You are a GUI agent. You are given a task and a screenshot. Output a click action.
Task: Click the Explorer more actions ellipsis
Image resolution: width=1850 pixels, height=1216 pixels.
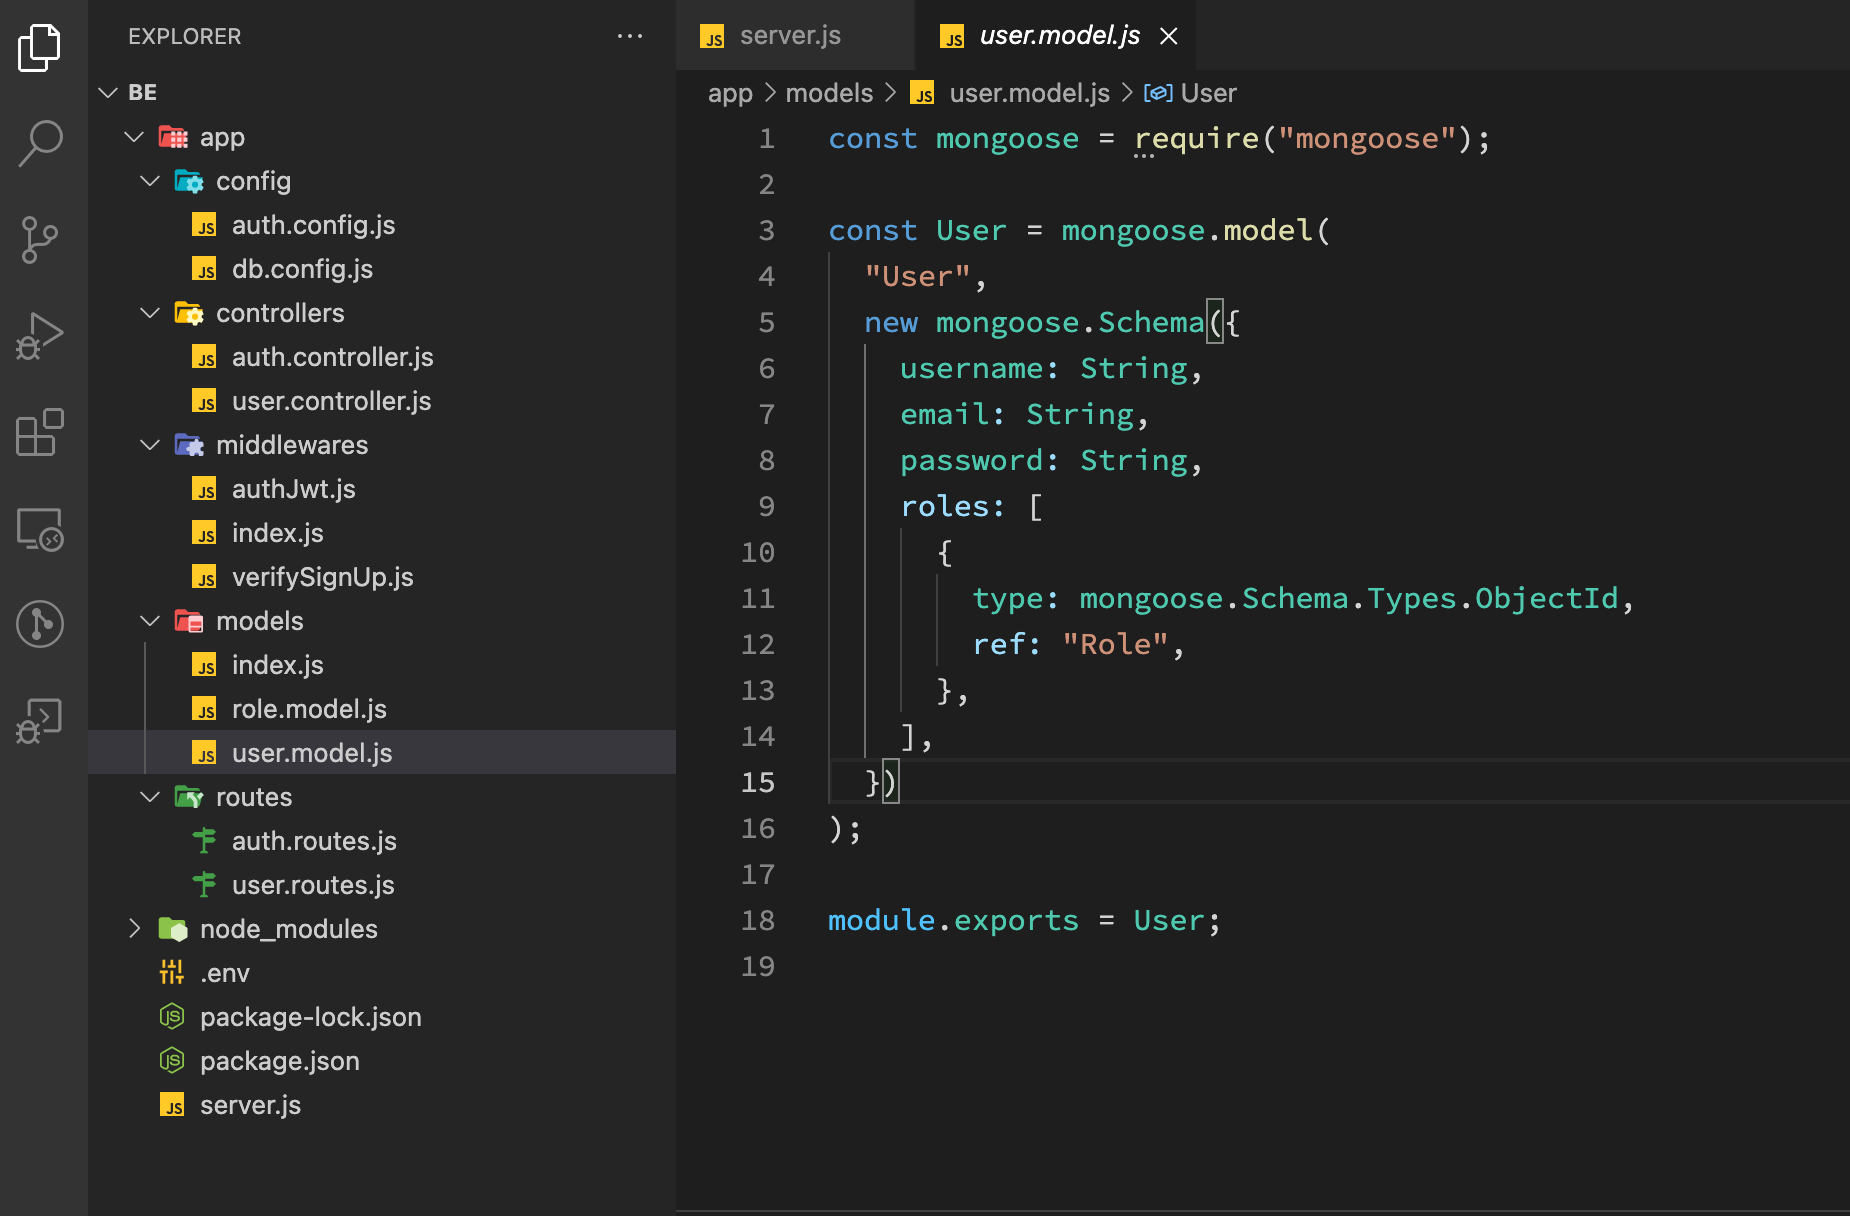[630, 37]
